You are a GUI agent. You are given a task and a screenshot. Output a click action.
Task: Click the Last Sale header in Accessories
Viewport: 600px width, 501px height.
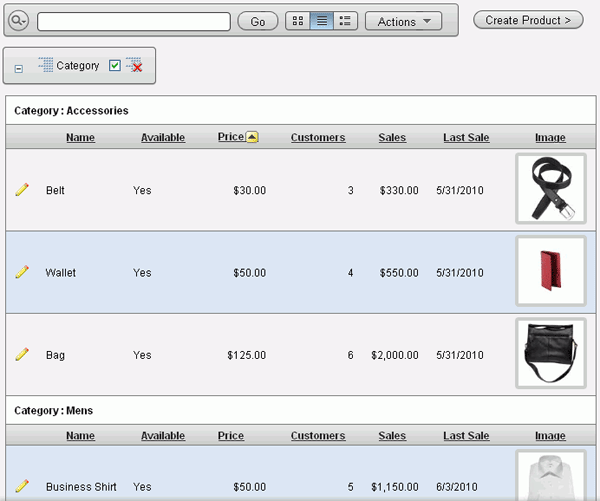(x=466, y=137)
